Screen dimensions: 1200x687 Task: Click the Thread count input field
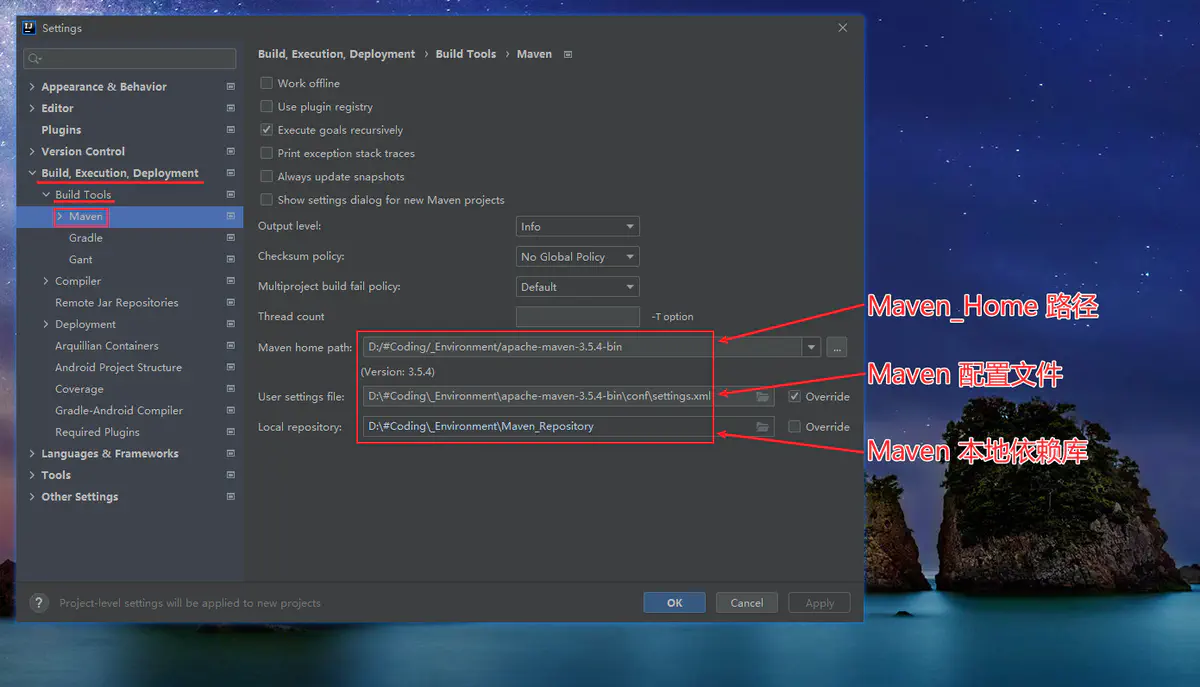[578, 317]
